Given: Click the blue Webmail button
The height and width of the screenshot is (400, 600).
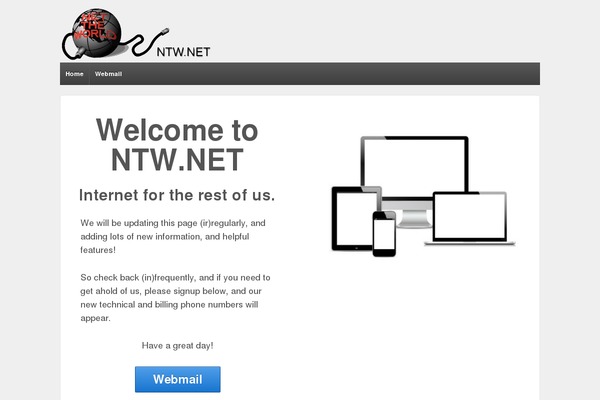Looking at the screenshot, I should pos(178,379).
